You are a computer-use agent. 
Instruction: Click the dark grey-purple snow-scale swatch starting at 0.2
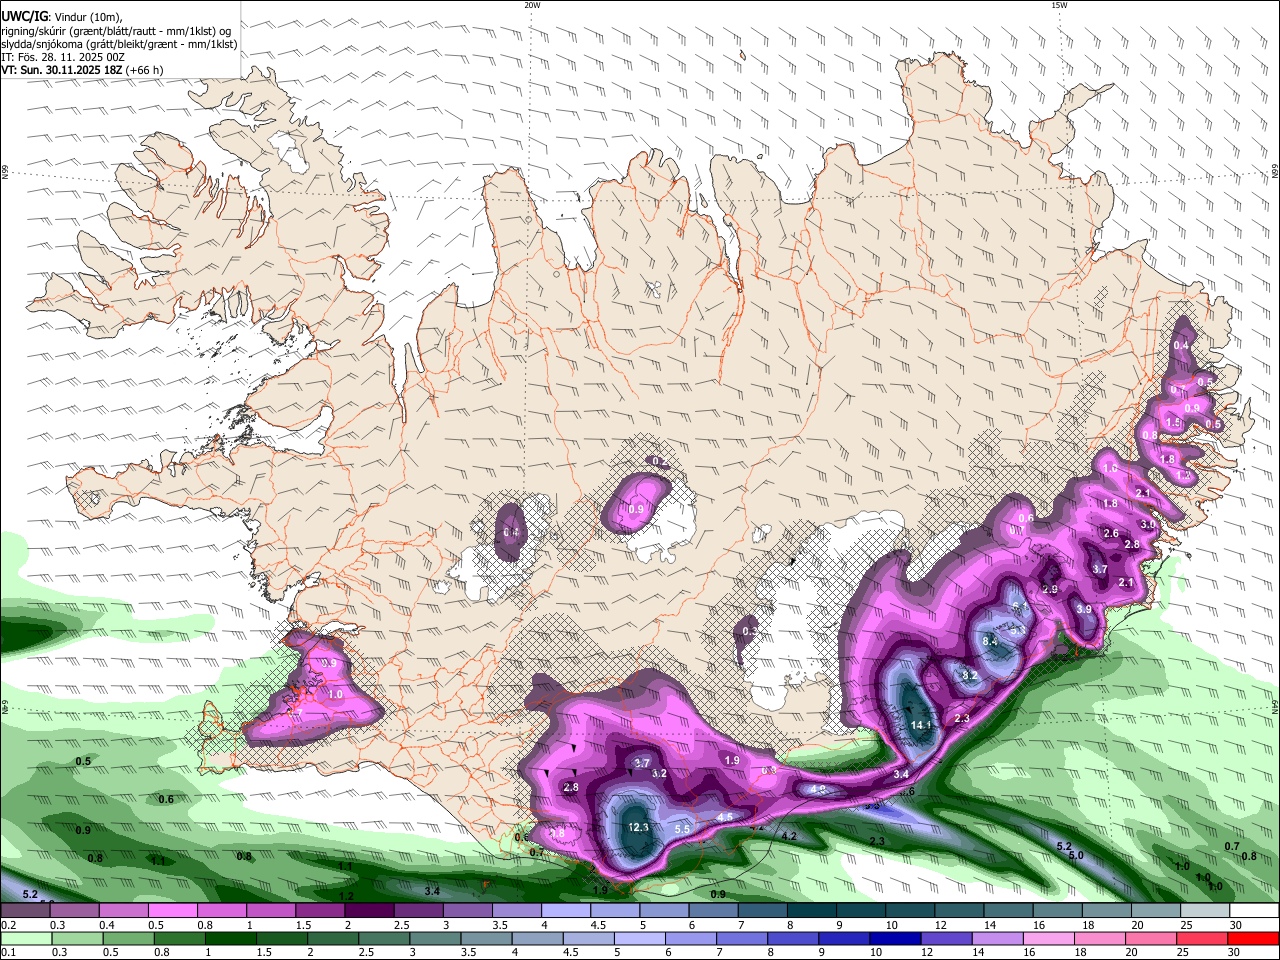tap(25, 911)
